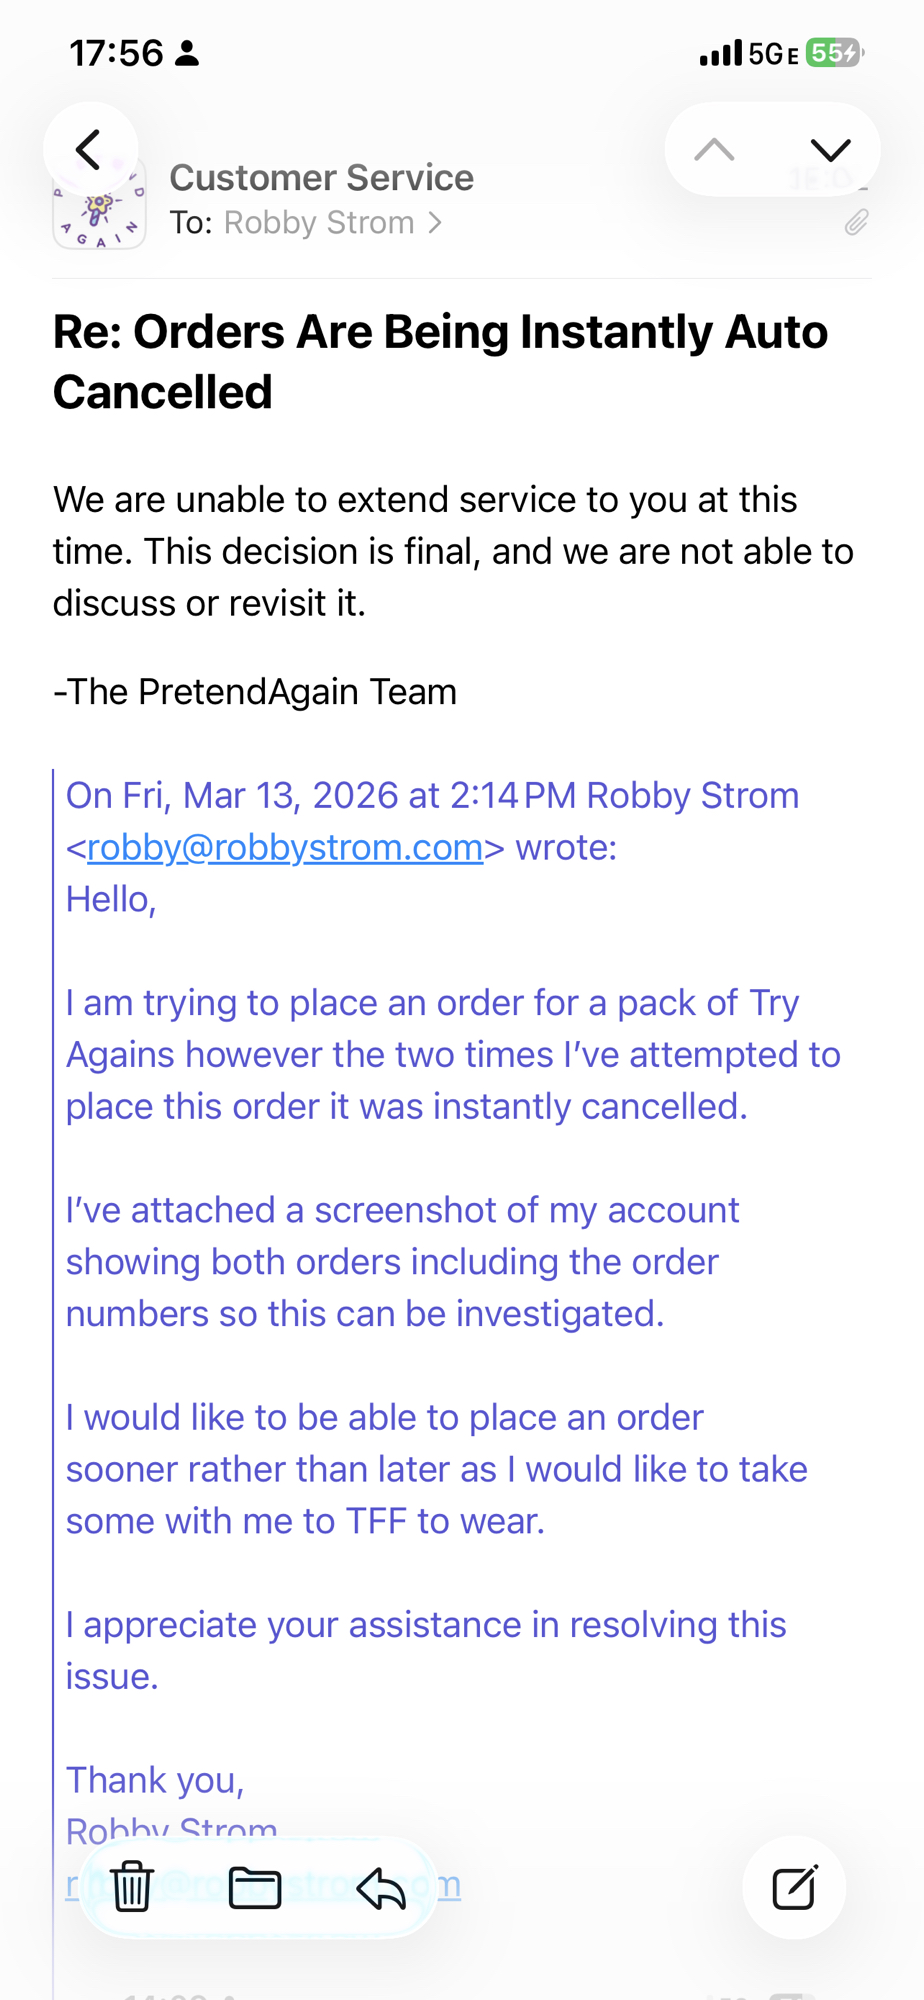Delete this email with the trash icon
This screenshot has width=924, height=2000.
click(x=132, y=1887)
